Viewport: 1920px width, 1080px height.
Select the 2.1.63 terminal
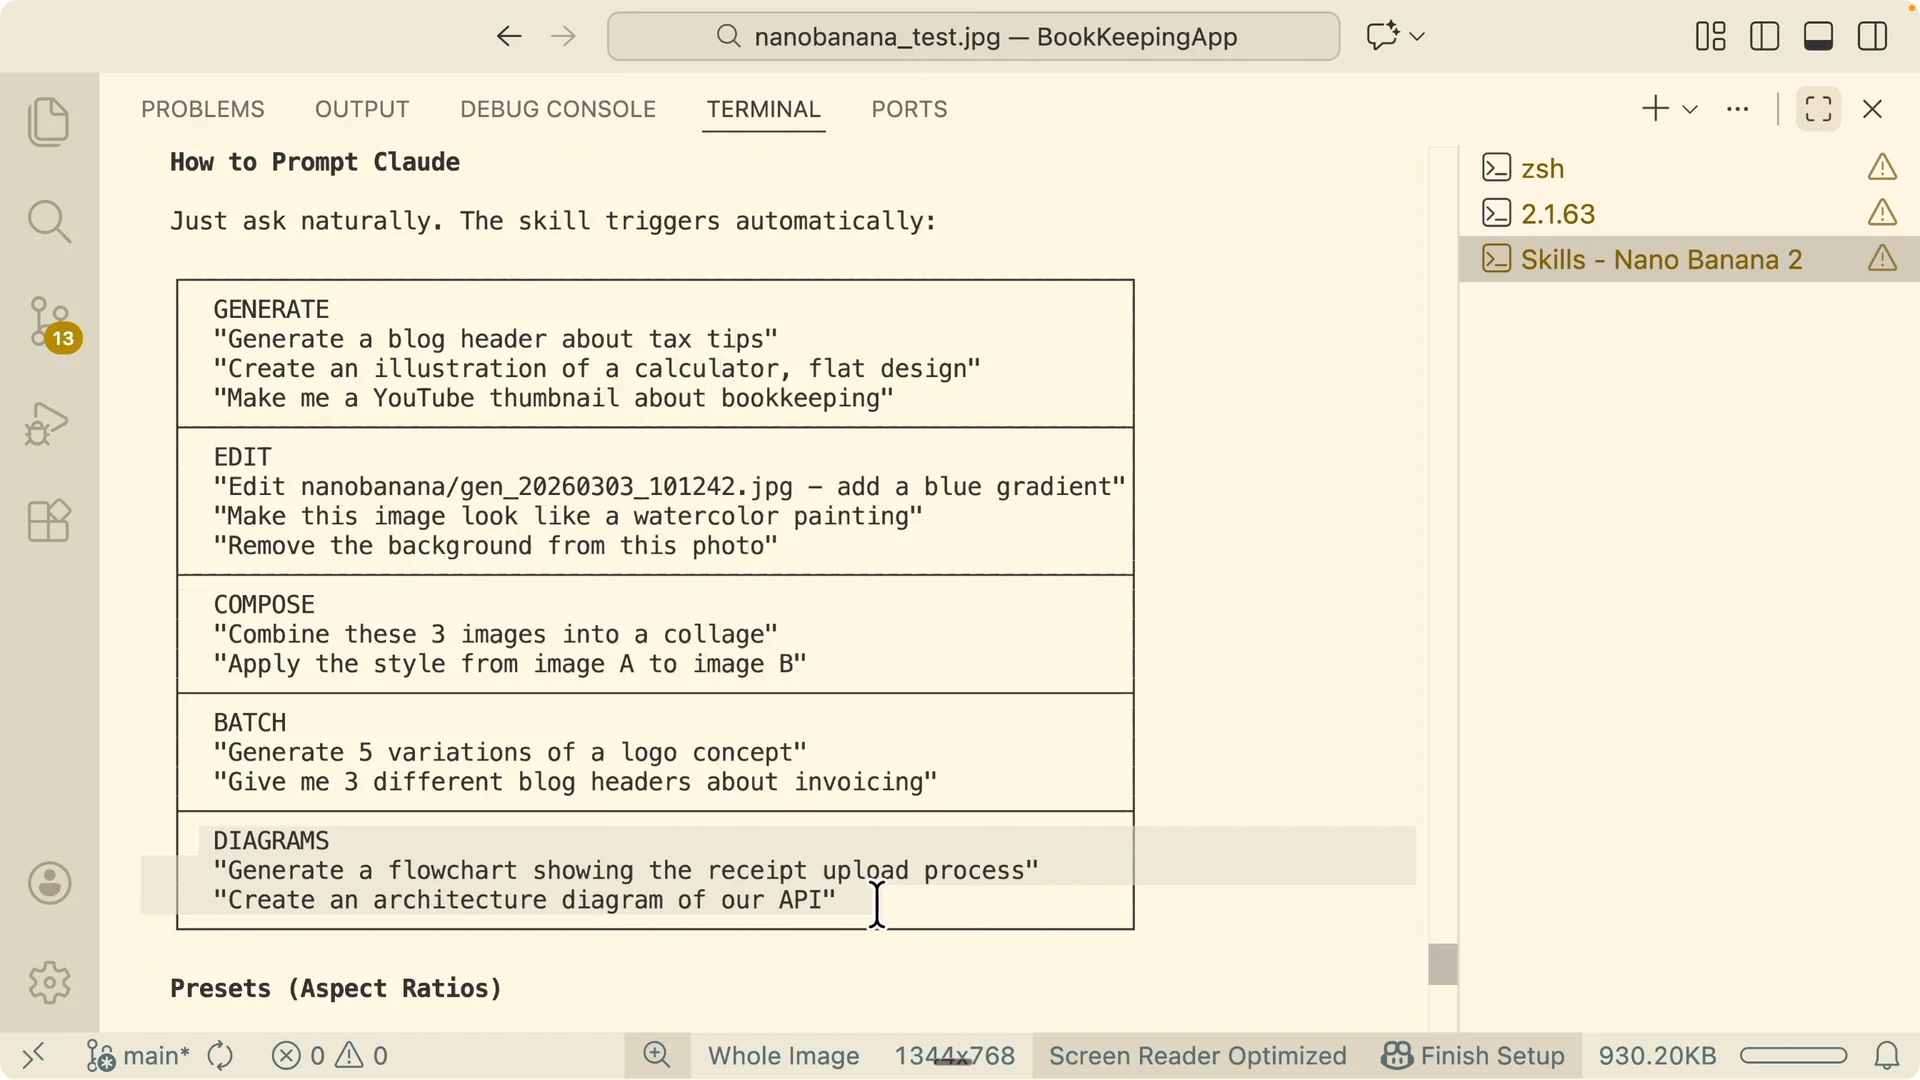(1690, 214)
